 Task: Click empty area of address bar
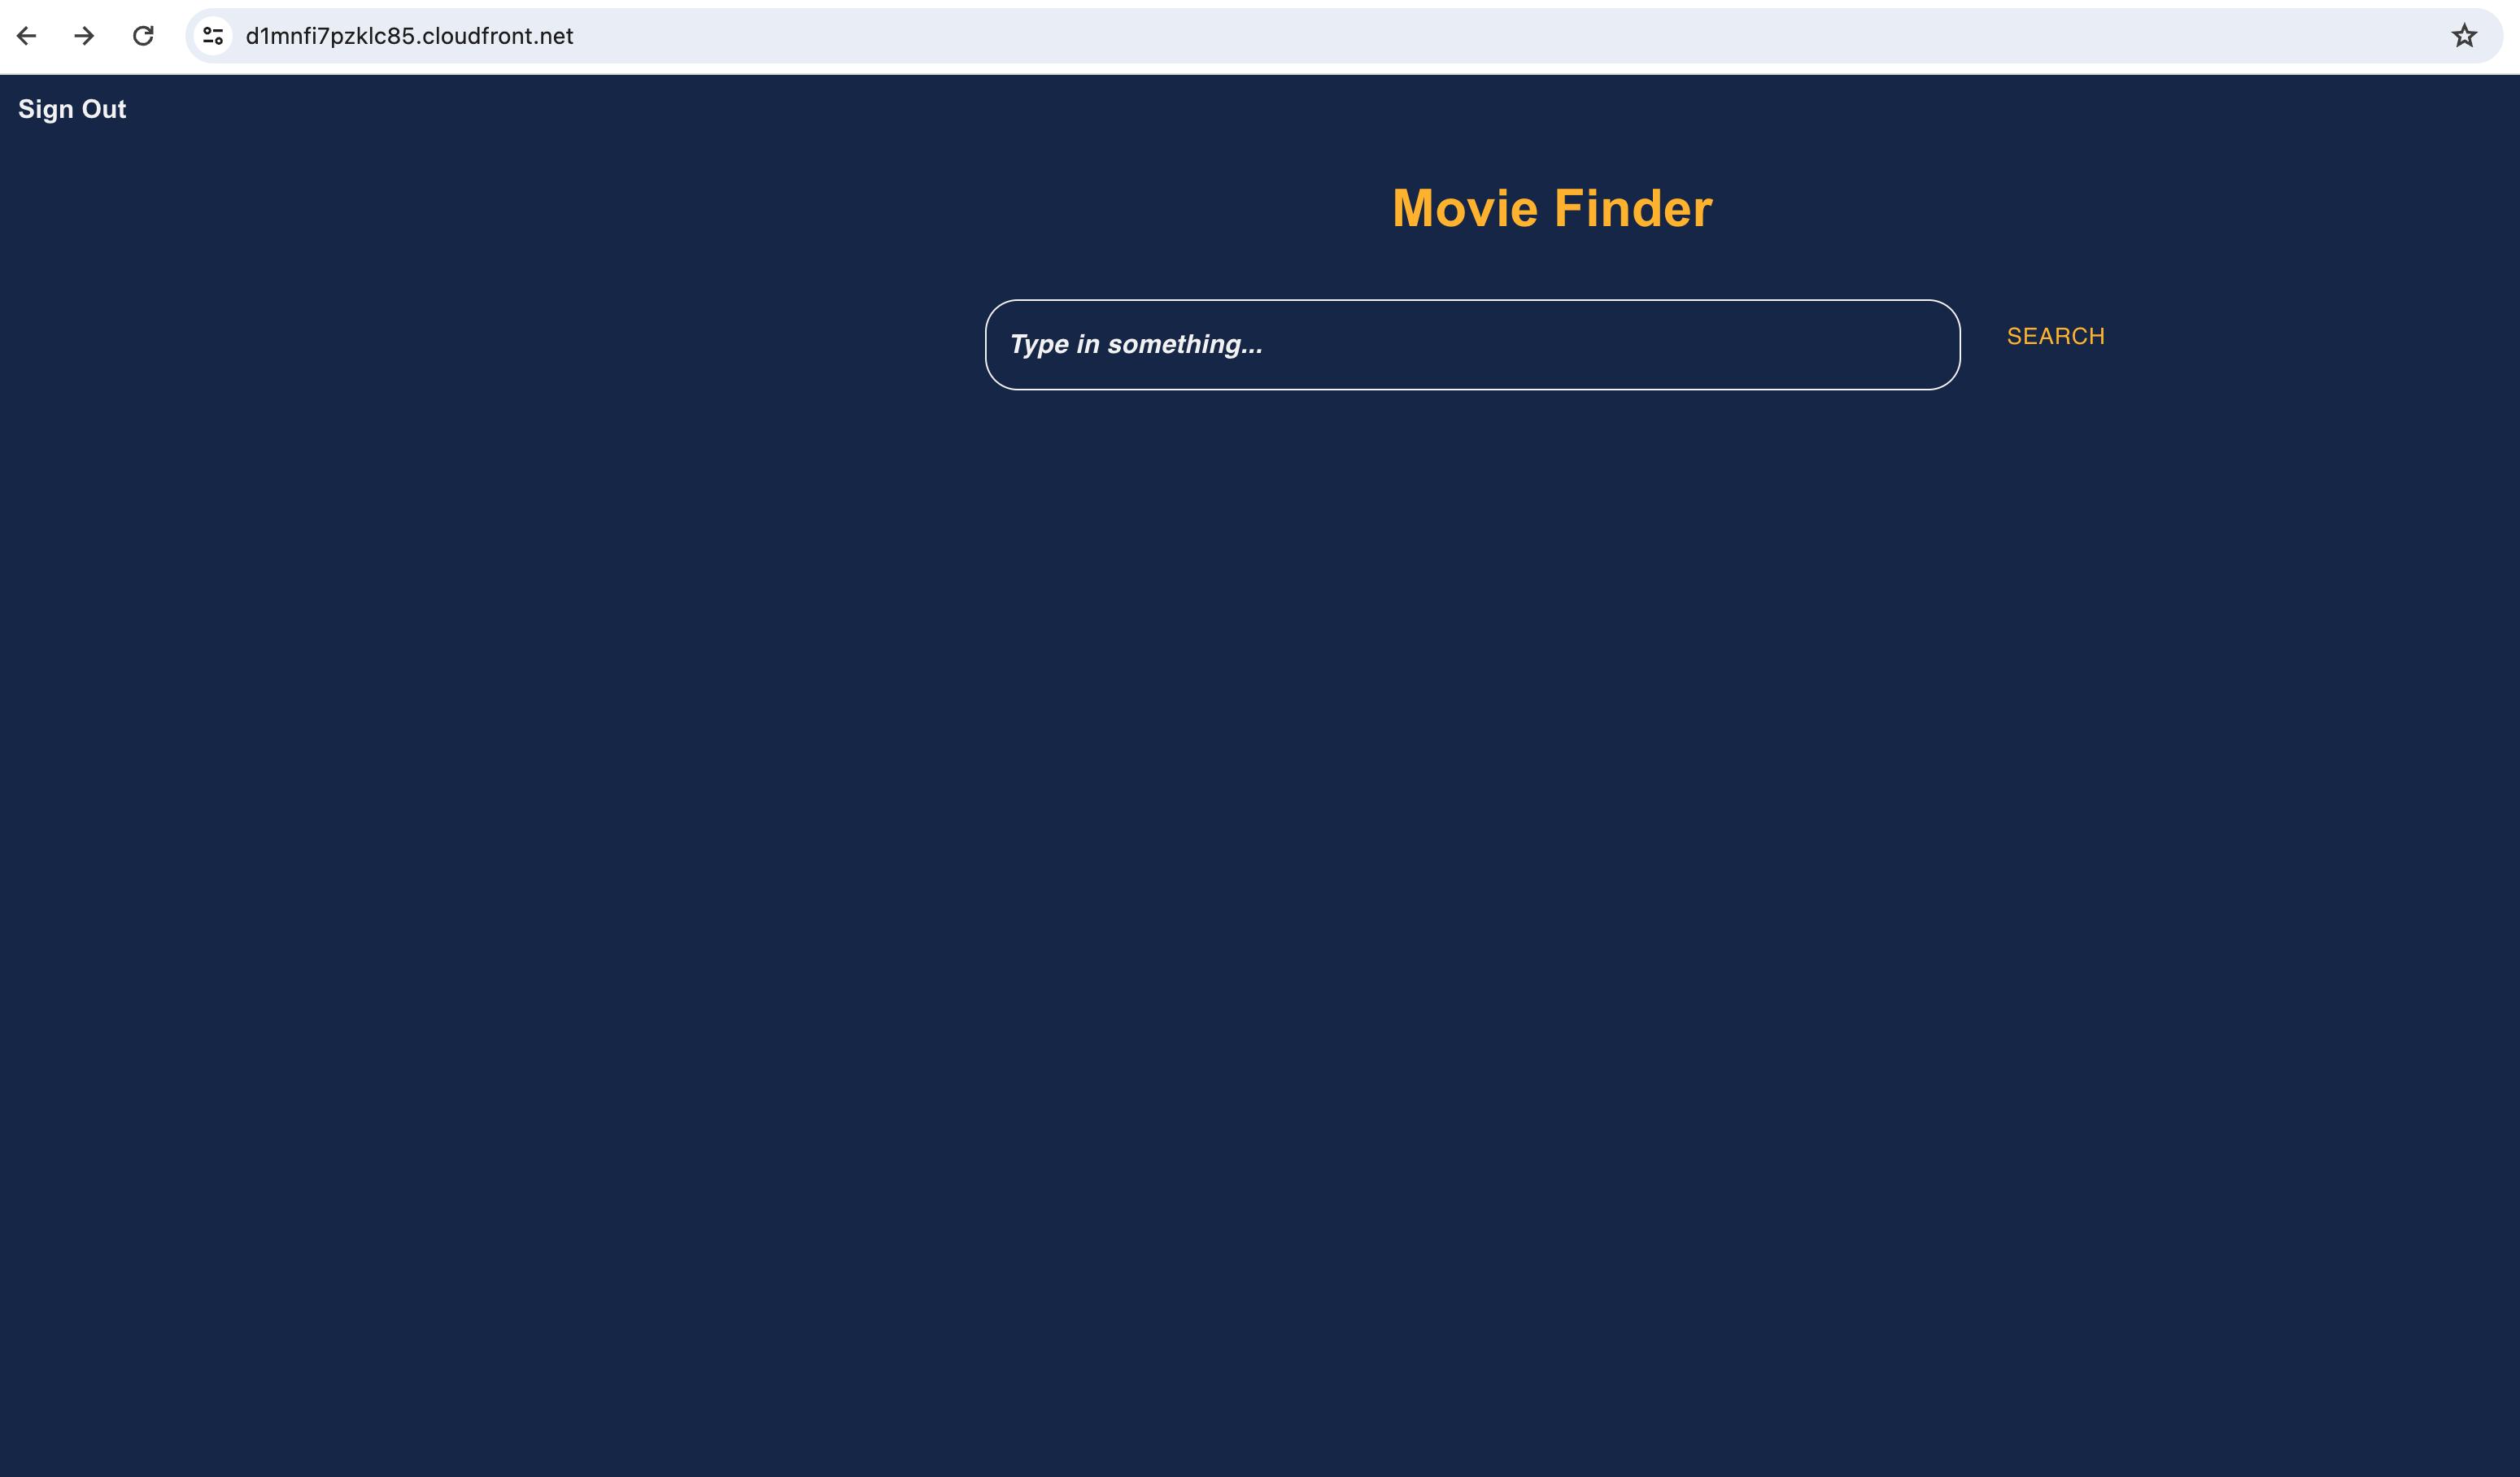[x=1500, y=36]
